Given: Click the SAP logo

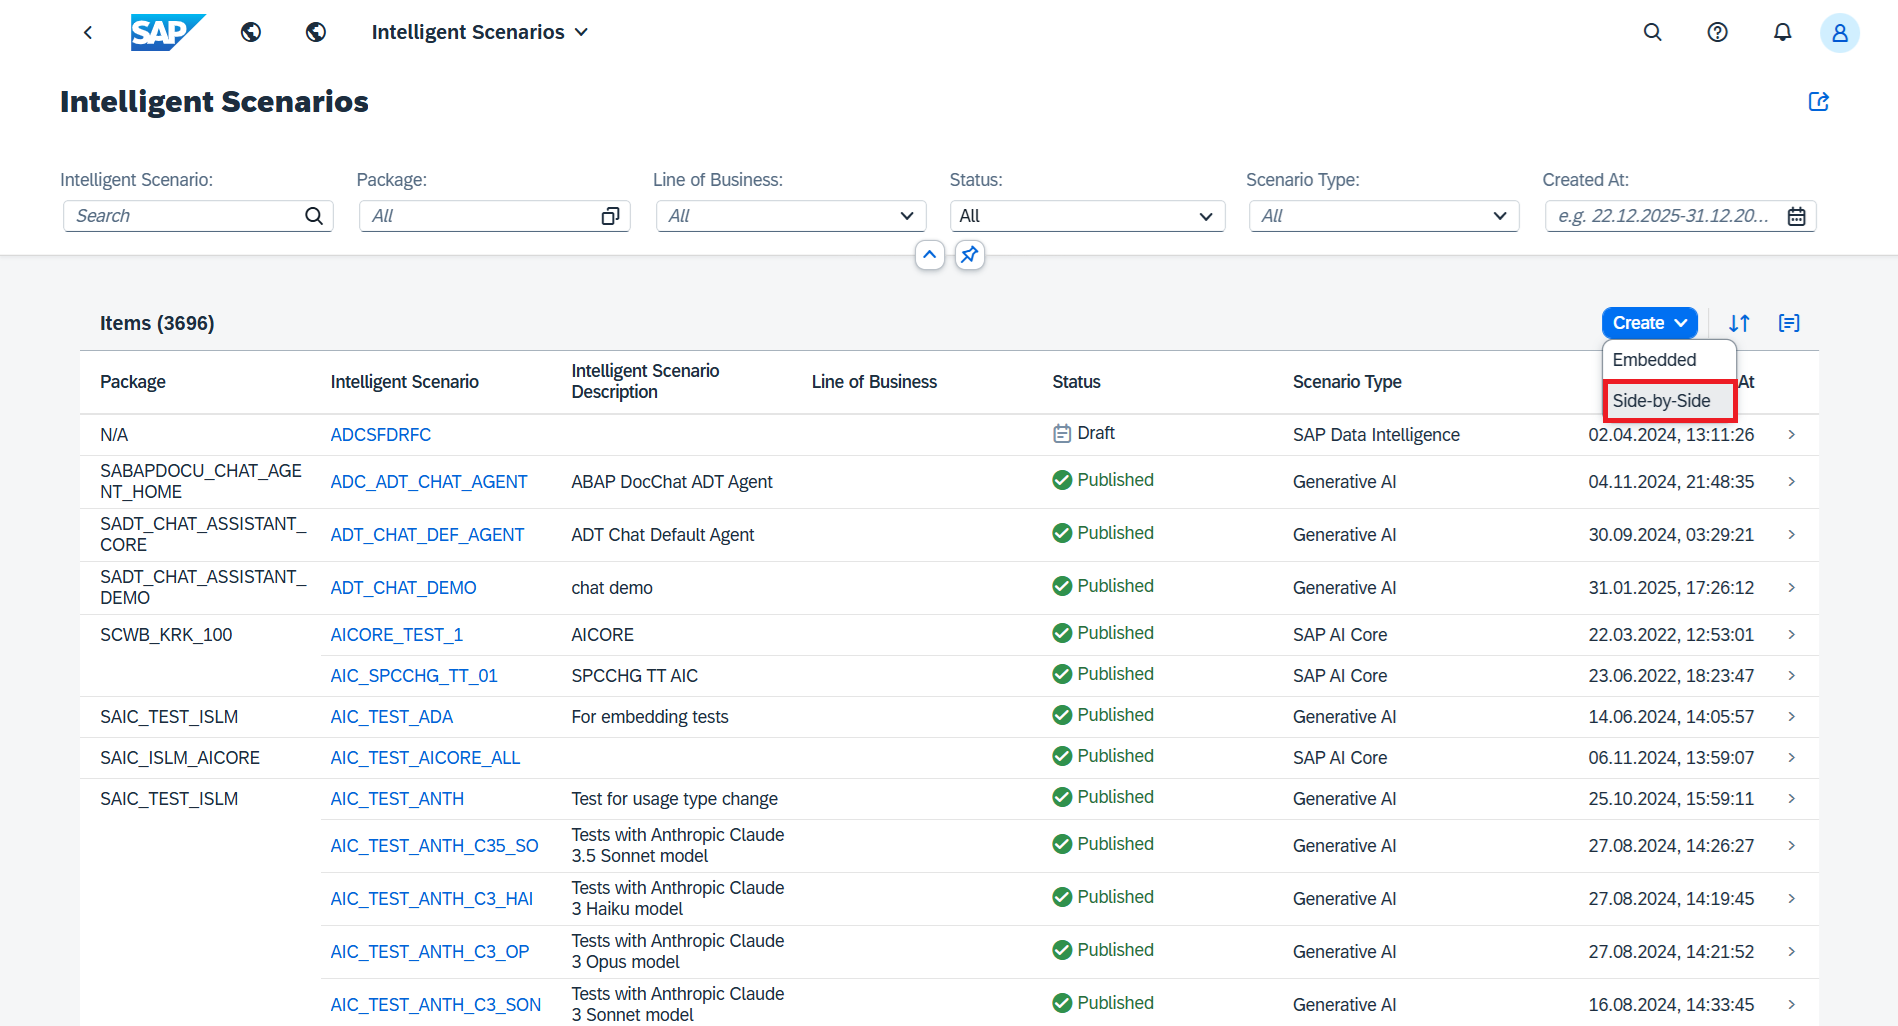Looking at the screenshot, I should tap(168, 32).
